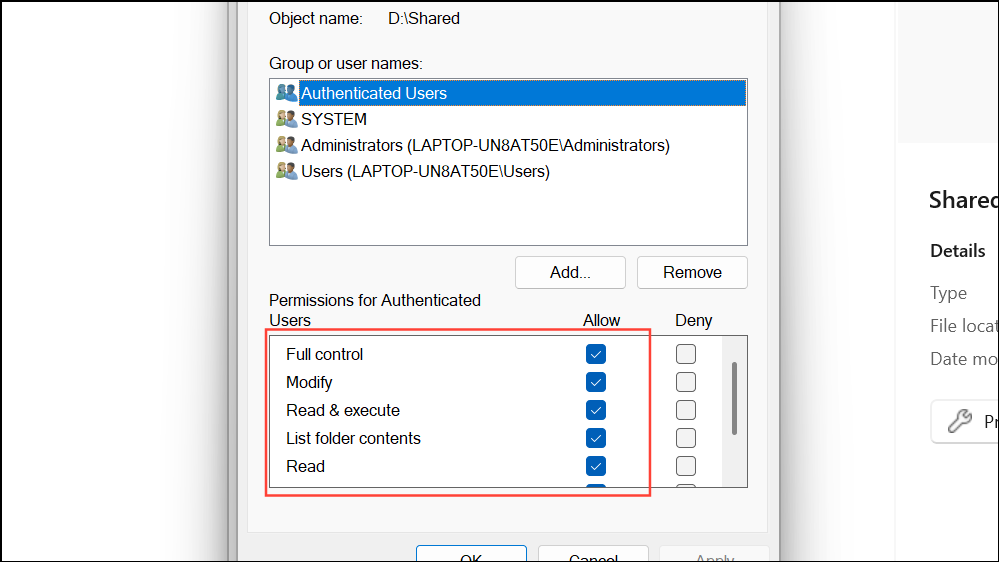Uncheck Allow for Read permission
The width and height of the screenshot is (999, 562).
click(x=596, y=466)
